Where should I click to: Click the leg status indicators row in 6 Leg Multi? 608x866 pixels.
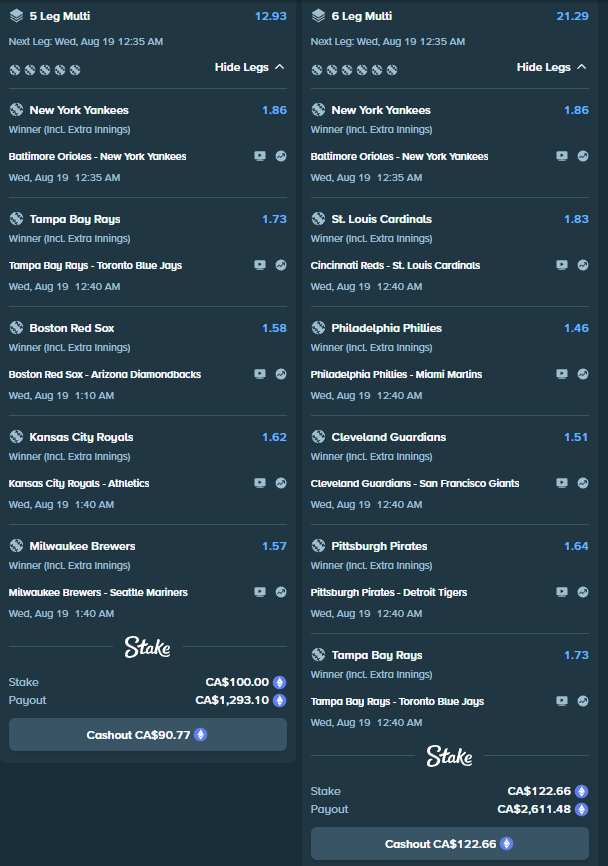point(355,70)
